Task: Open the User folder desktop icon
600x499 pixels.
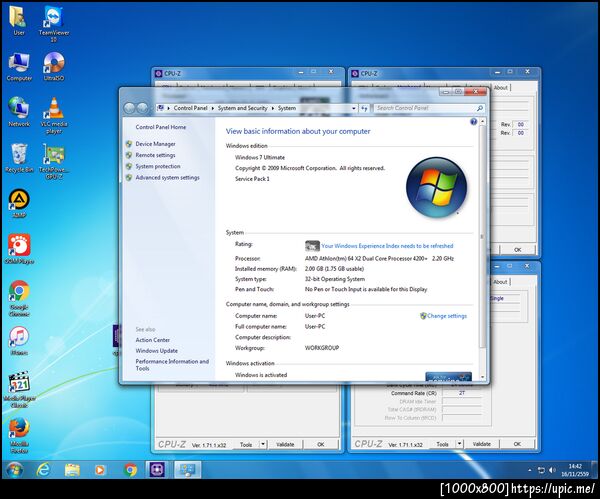Action: (18, 21)
